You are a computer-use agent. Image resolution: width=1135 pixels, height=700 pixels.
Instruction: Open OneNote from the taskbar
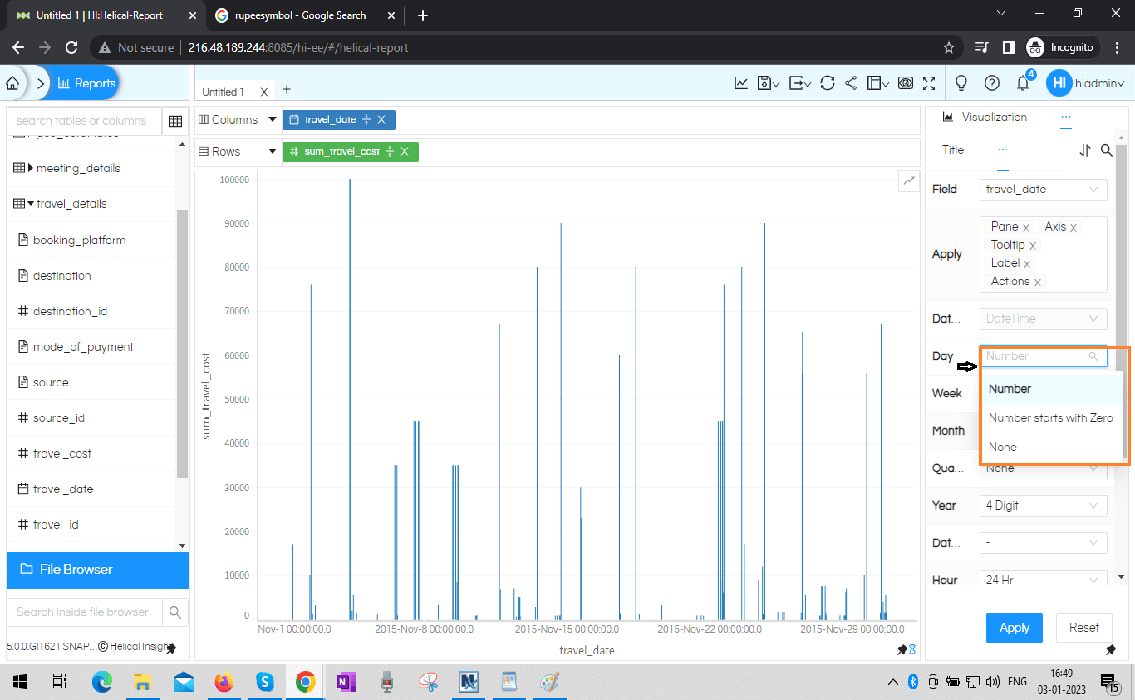(x=346, y=682)
